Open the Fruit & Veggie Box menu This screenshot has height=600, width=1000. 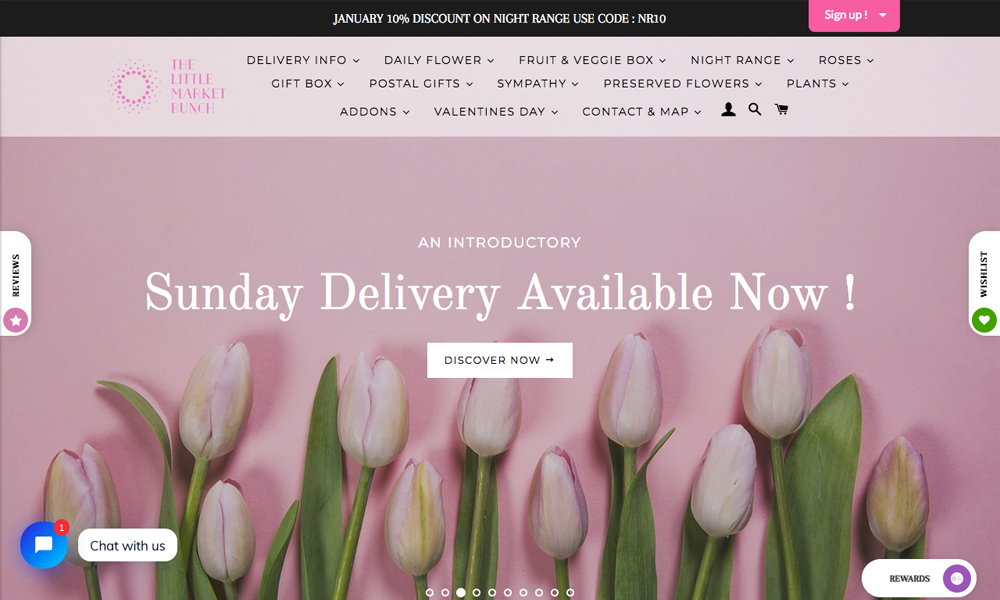[592, 60]
